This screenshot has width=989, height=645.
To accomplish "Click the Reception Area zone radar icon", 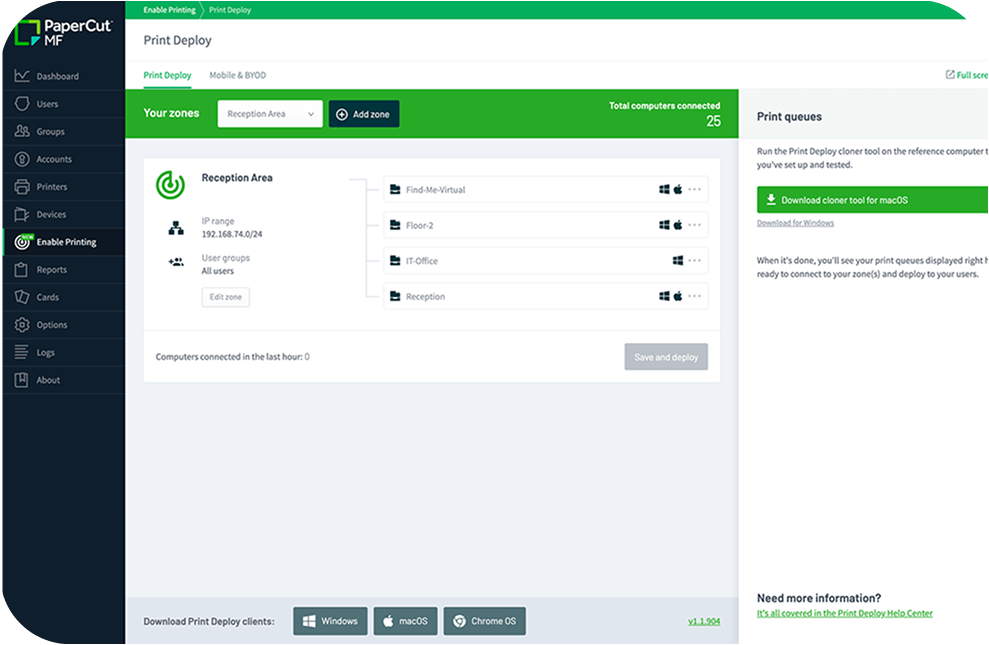I will click(170, 185).
